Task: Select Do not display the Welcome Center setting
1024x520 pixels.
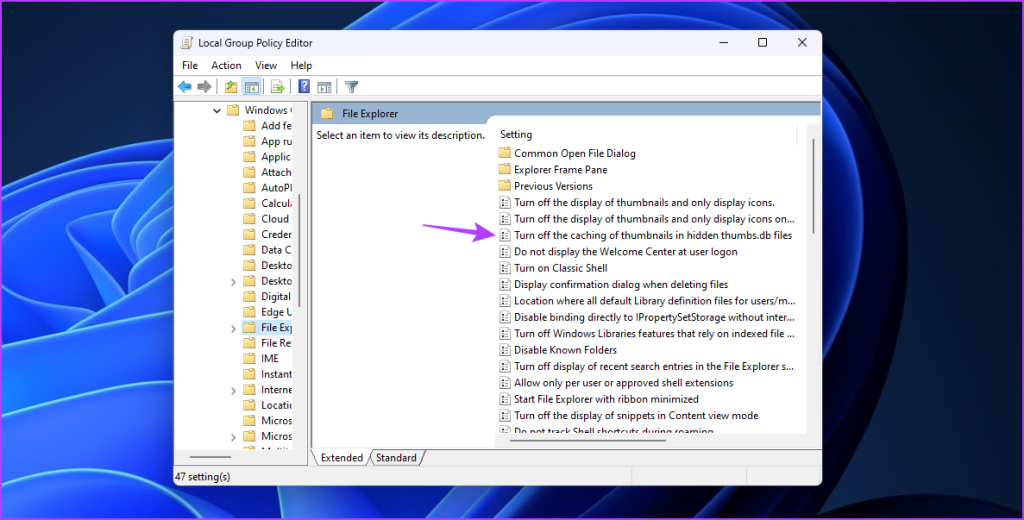Action: point(618,252)
